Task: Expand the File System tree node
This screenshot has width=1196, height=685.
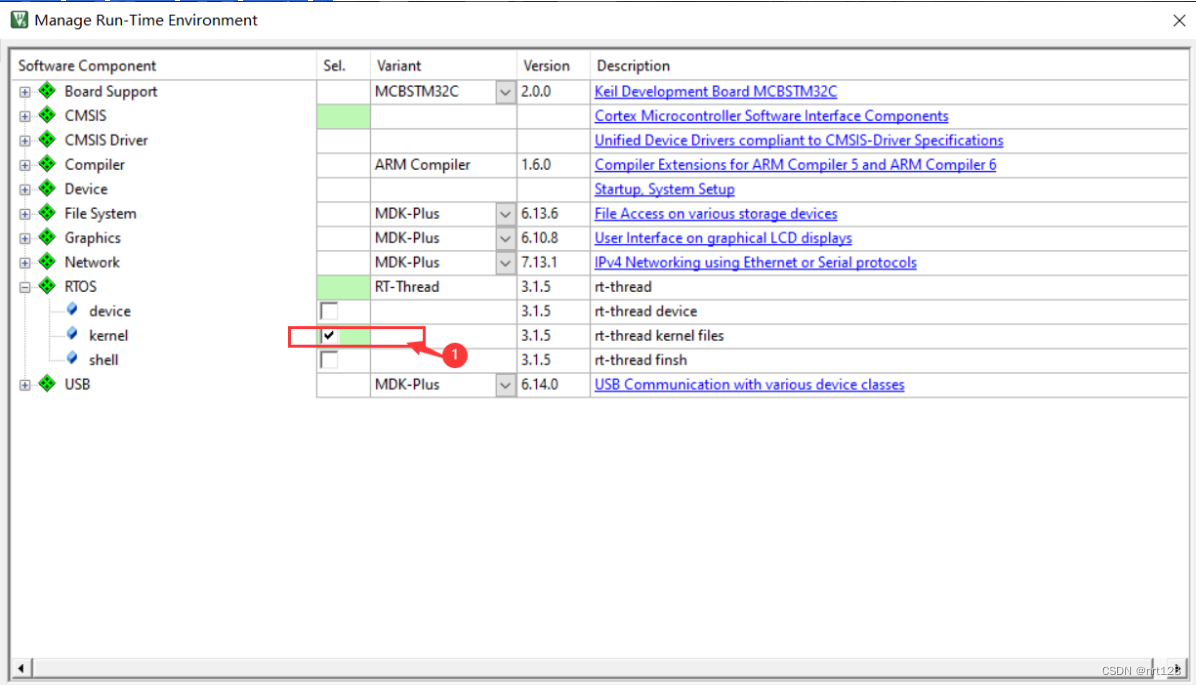Action: [x=25, y=214]
